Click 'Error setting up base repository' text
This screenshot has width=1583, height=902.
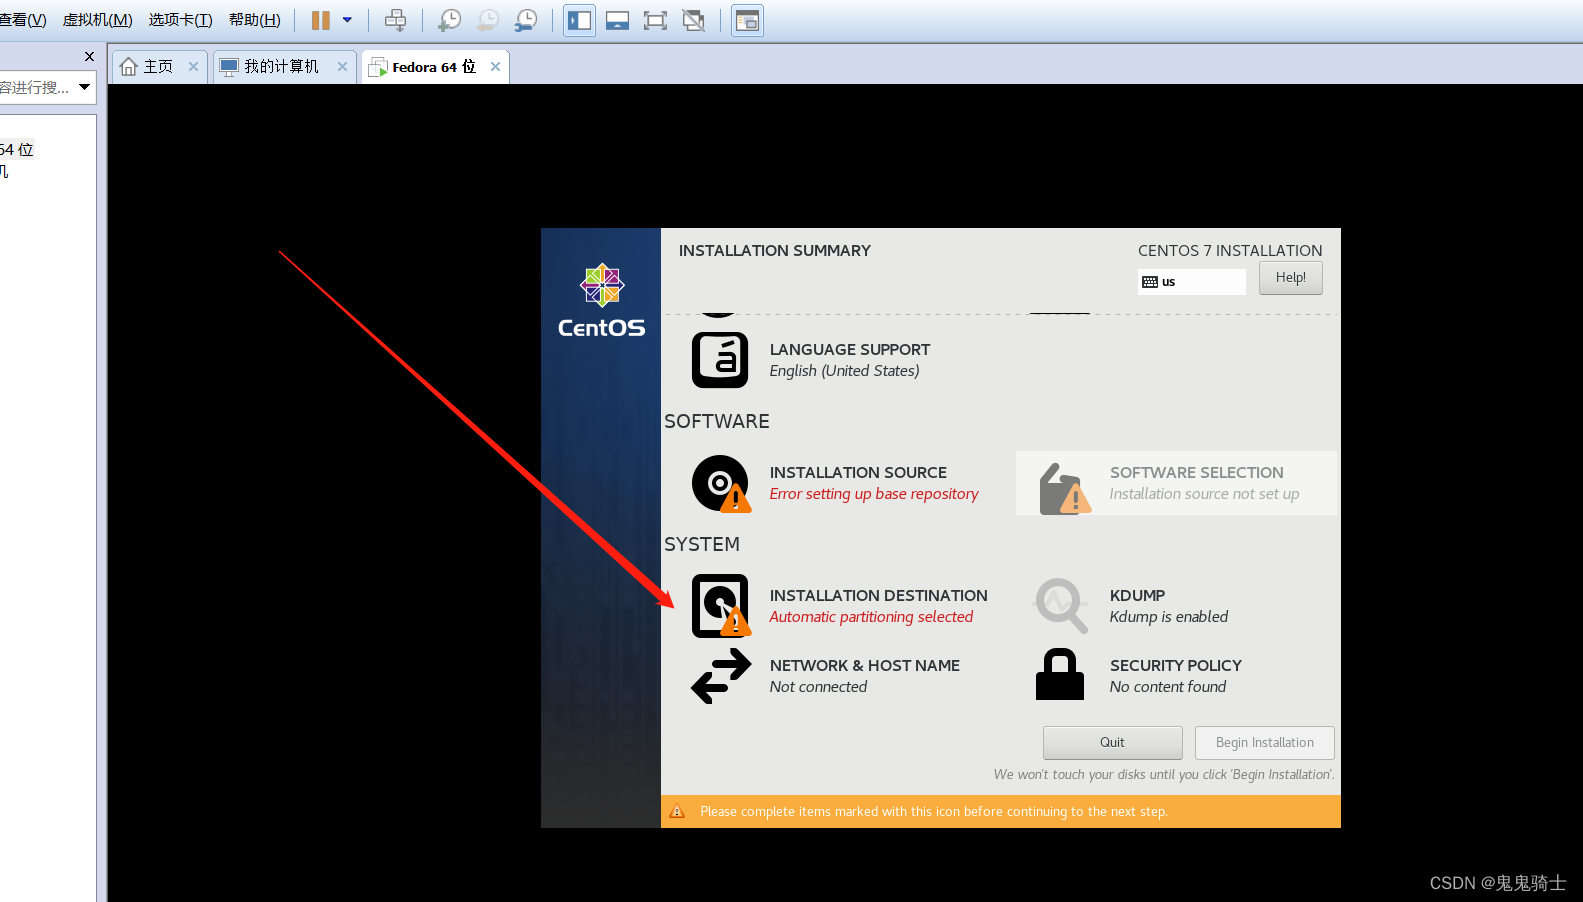pyautogui.click(x=874, y=494)
